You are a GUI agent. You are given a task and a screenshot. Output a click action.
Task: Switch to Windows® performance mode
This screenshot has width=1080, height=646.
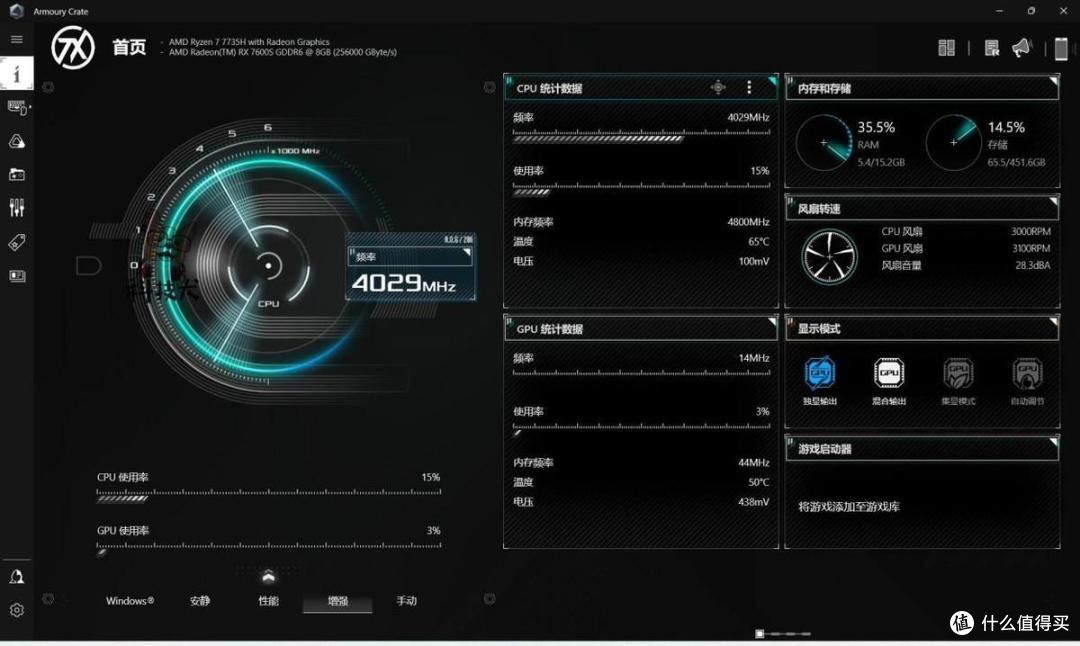[130, 601]
